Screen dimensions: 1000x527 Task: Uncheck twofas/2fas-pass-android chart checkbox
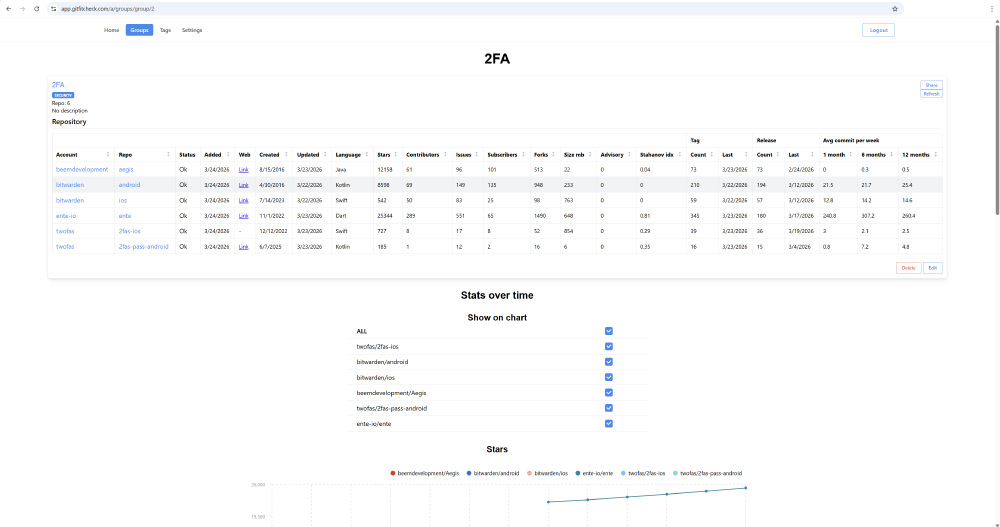[x=608, y=408]
